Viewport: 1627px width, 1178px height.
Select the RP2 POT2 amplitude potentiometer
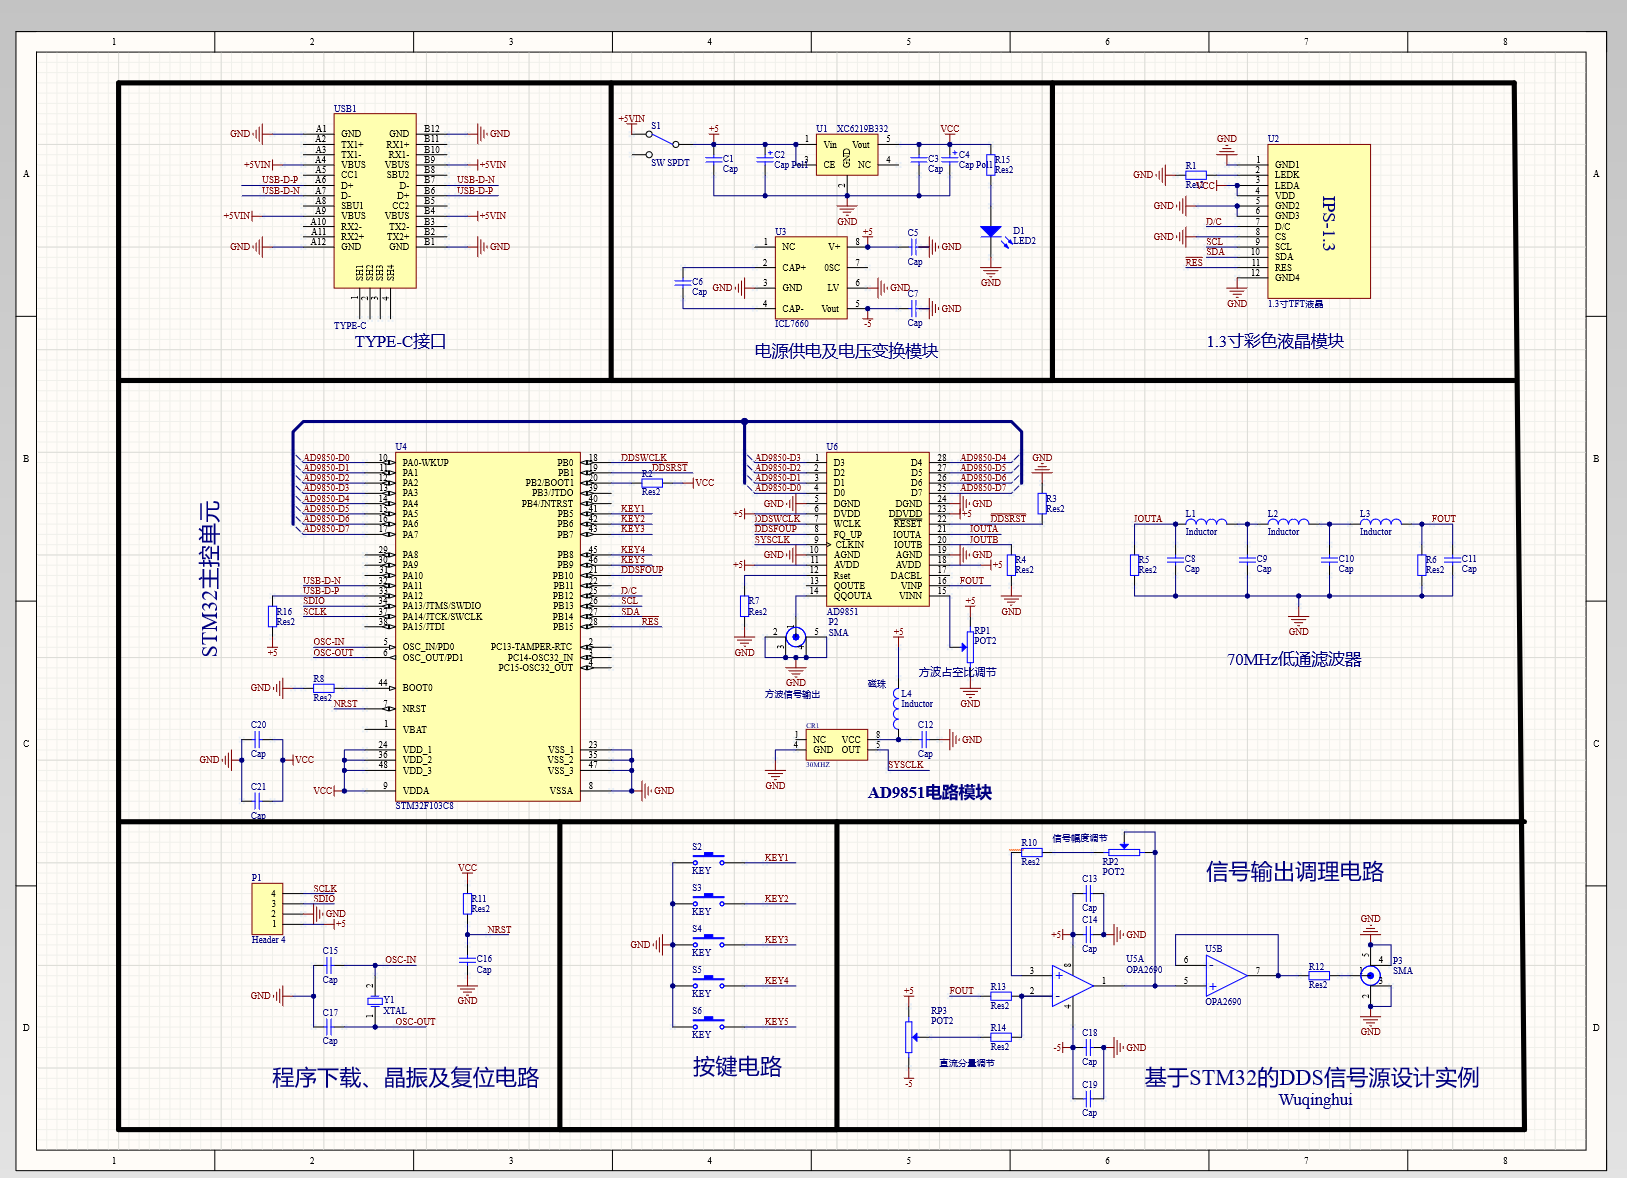point(1124,850)
